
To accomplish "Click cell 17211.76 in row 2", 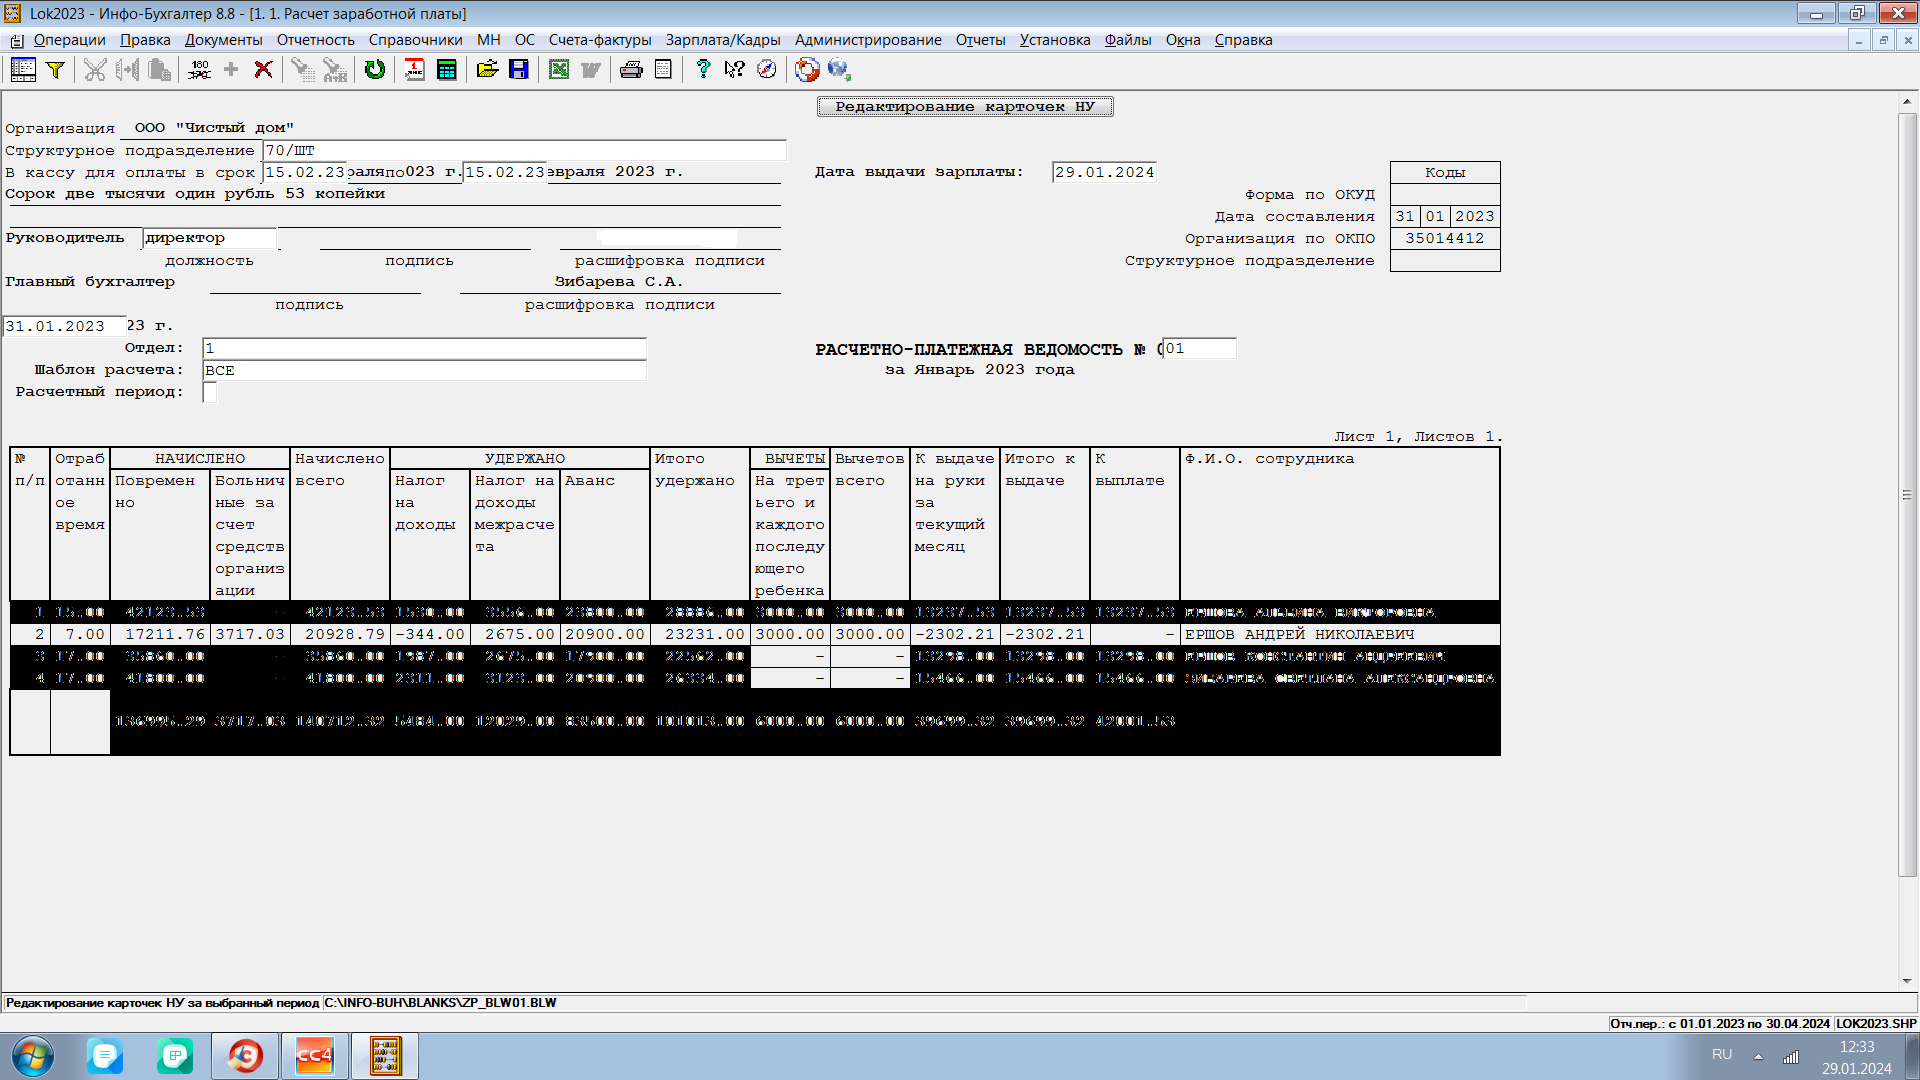I will [x=160, y=634].
